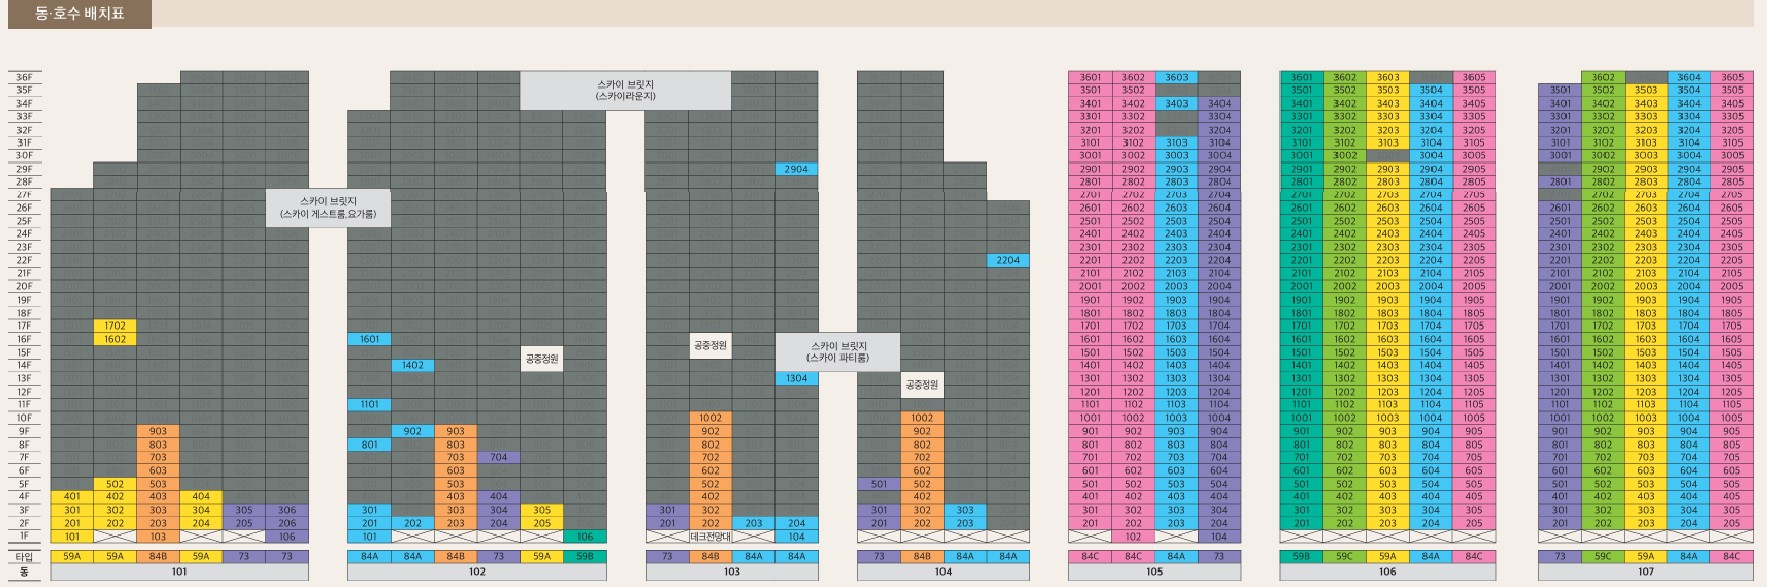
Task: Choose unit 404 in building 101
Action: point(201,496)
